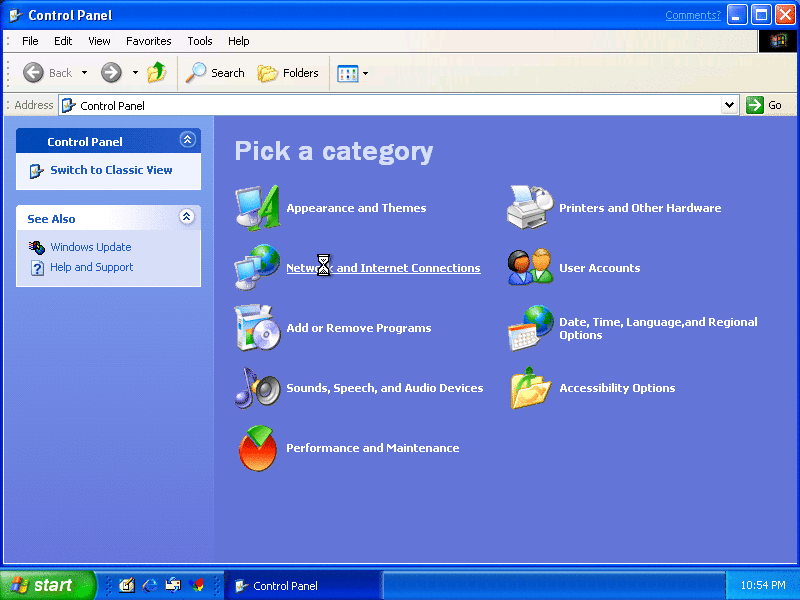800x600 pixels.
Task: Click the Windows flag throbber logo
Action: pos(778,41)
